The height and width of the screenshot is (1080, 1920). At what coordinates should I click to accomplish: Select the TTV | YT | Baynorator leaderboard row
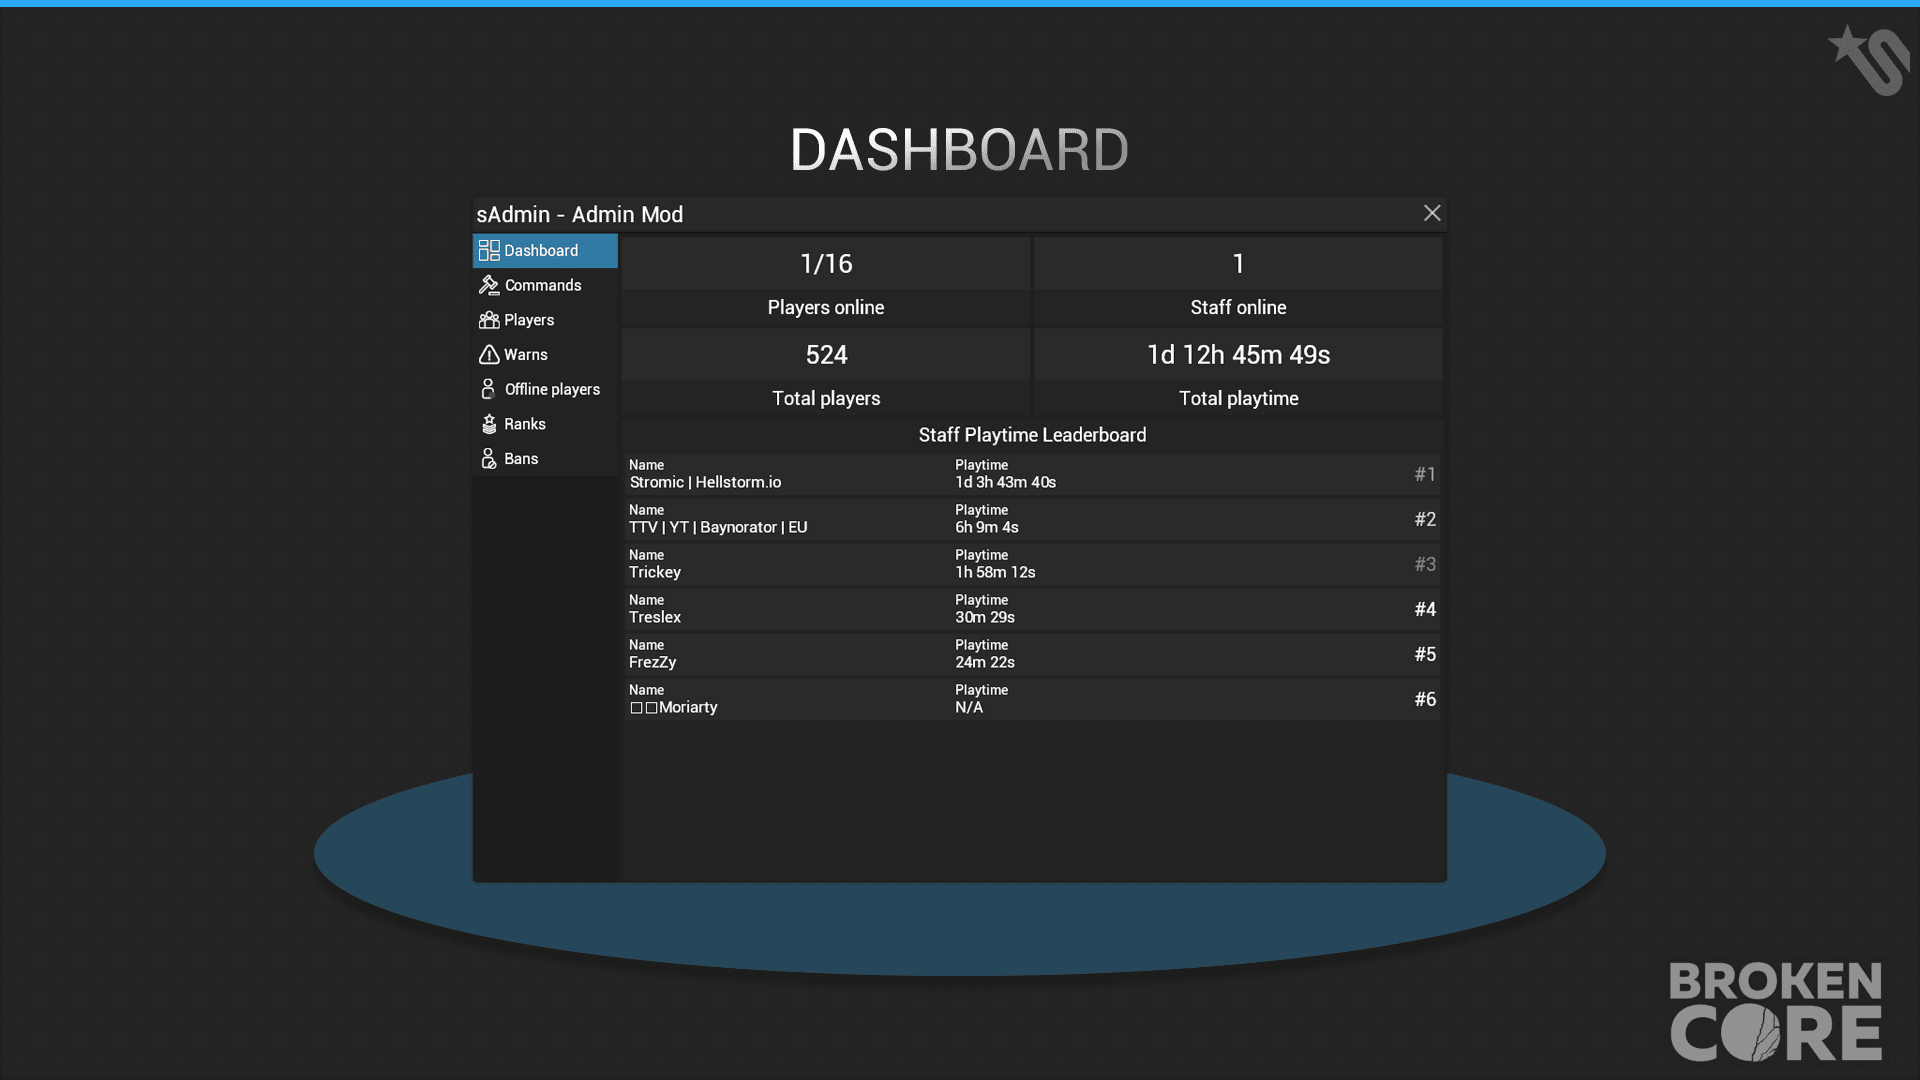(x=1032, y=519)
